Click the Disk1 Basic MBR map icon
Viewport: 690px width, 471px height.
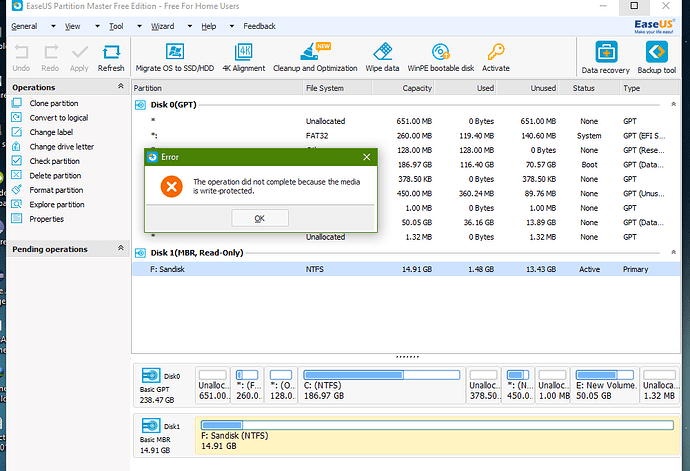click(x=151, y=426)
